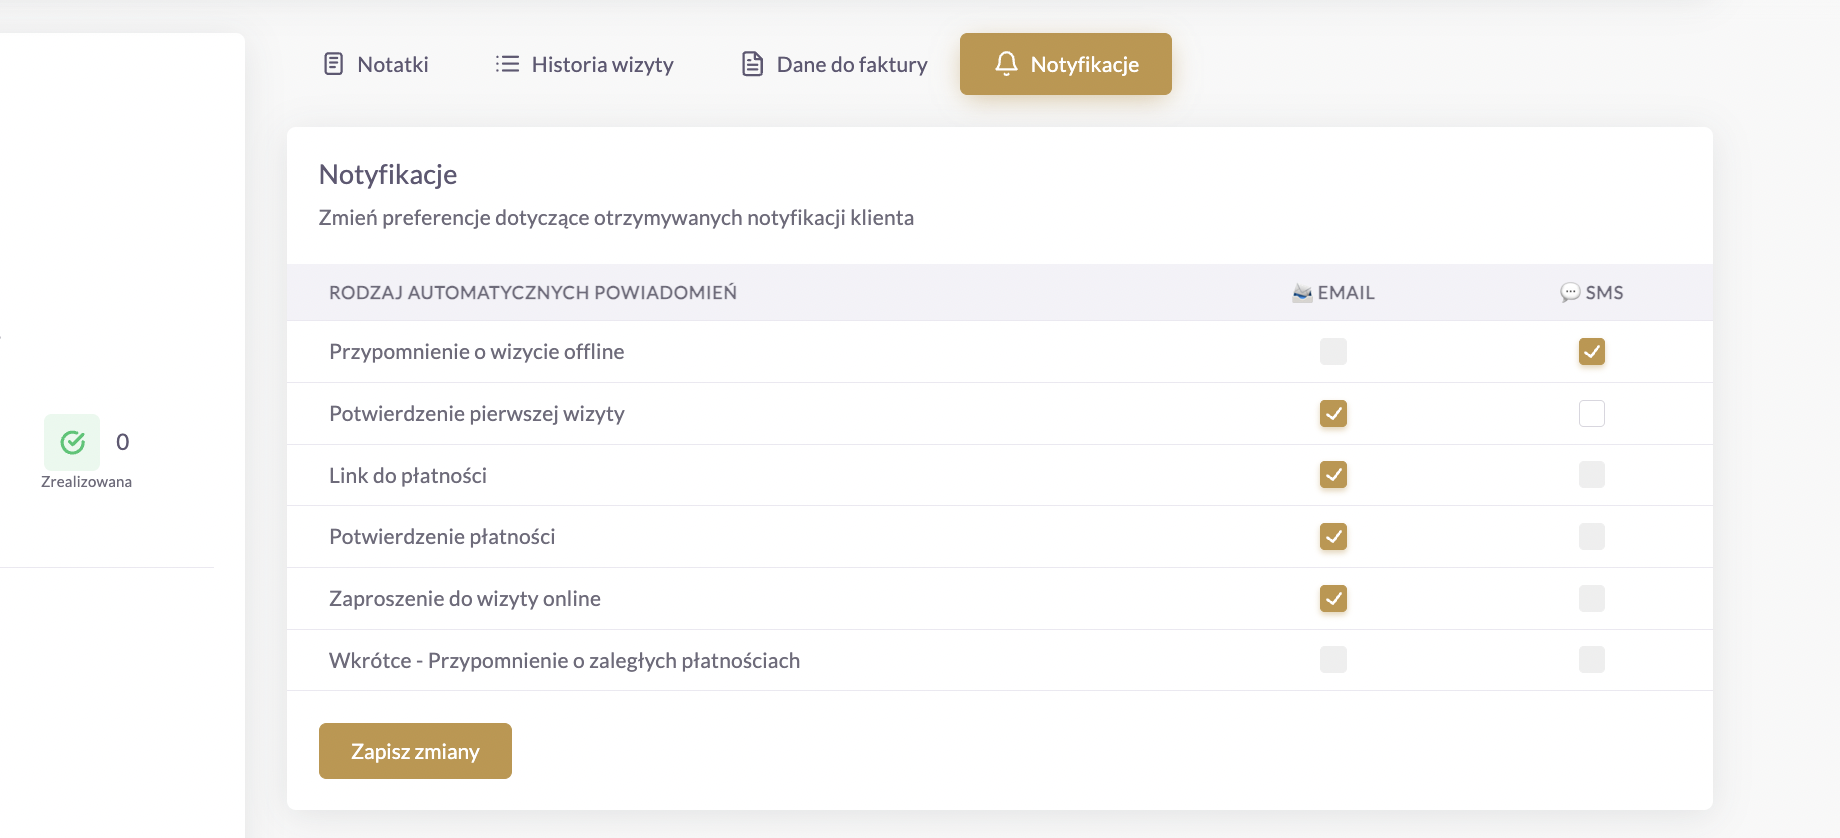This screenshot has width=1840, height=838.
Task: Click the Notatki document icon
Action: coord(334,64)
